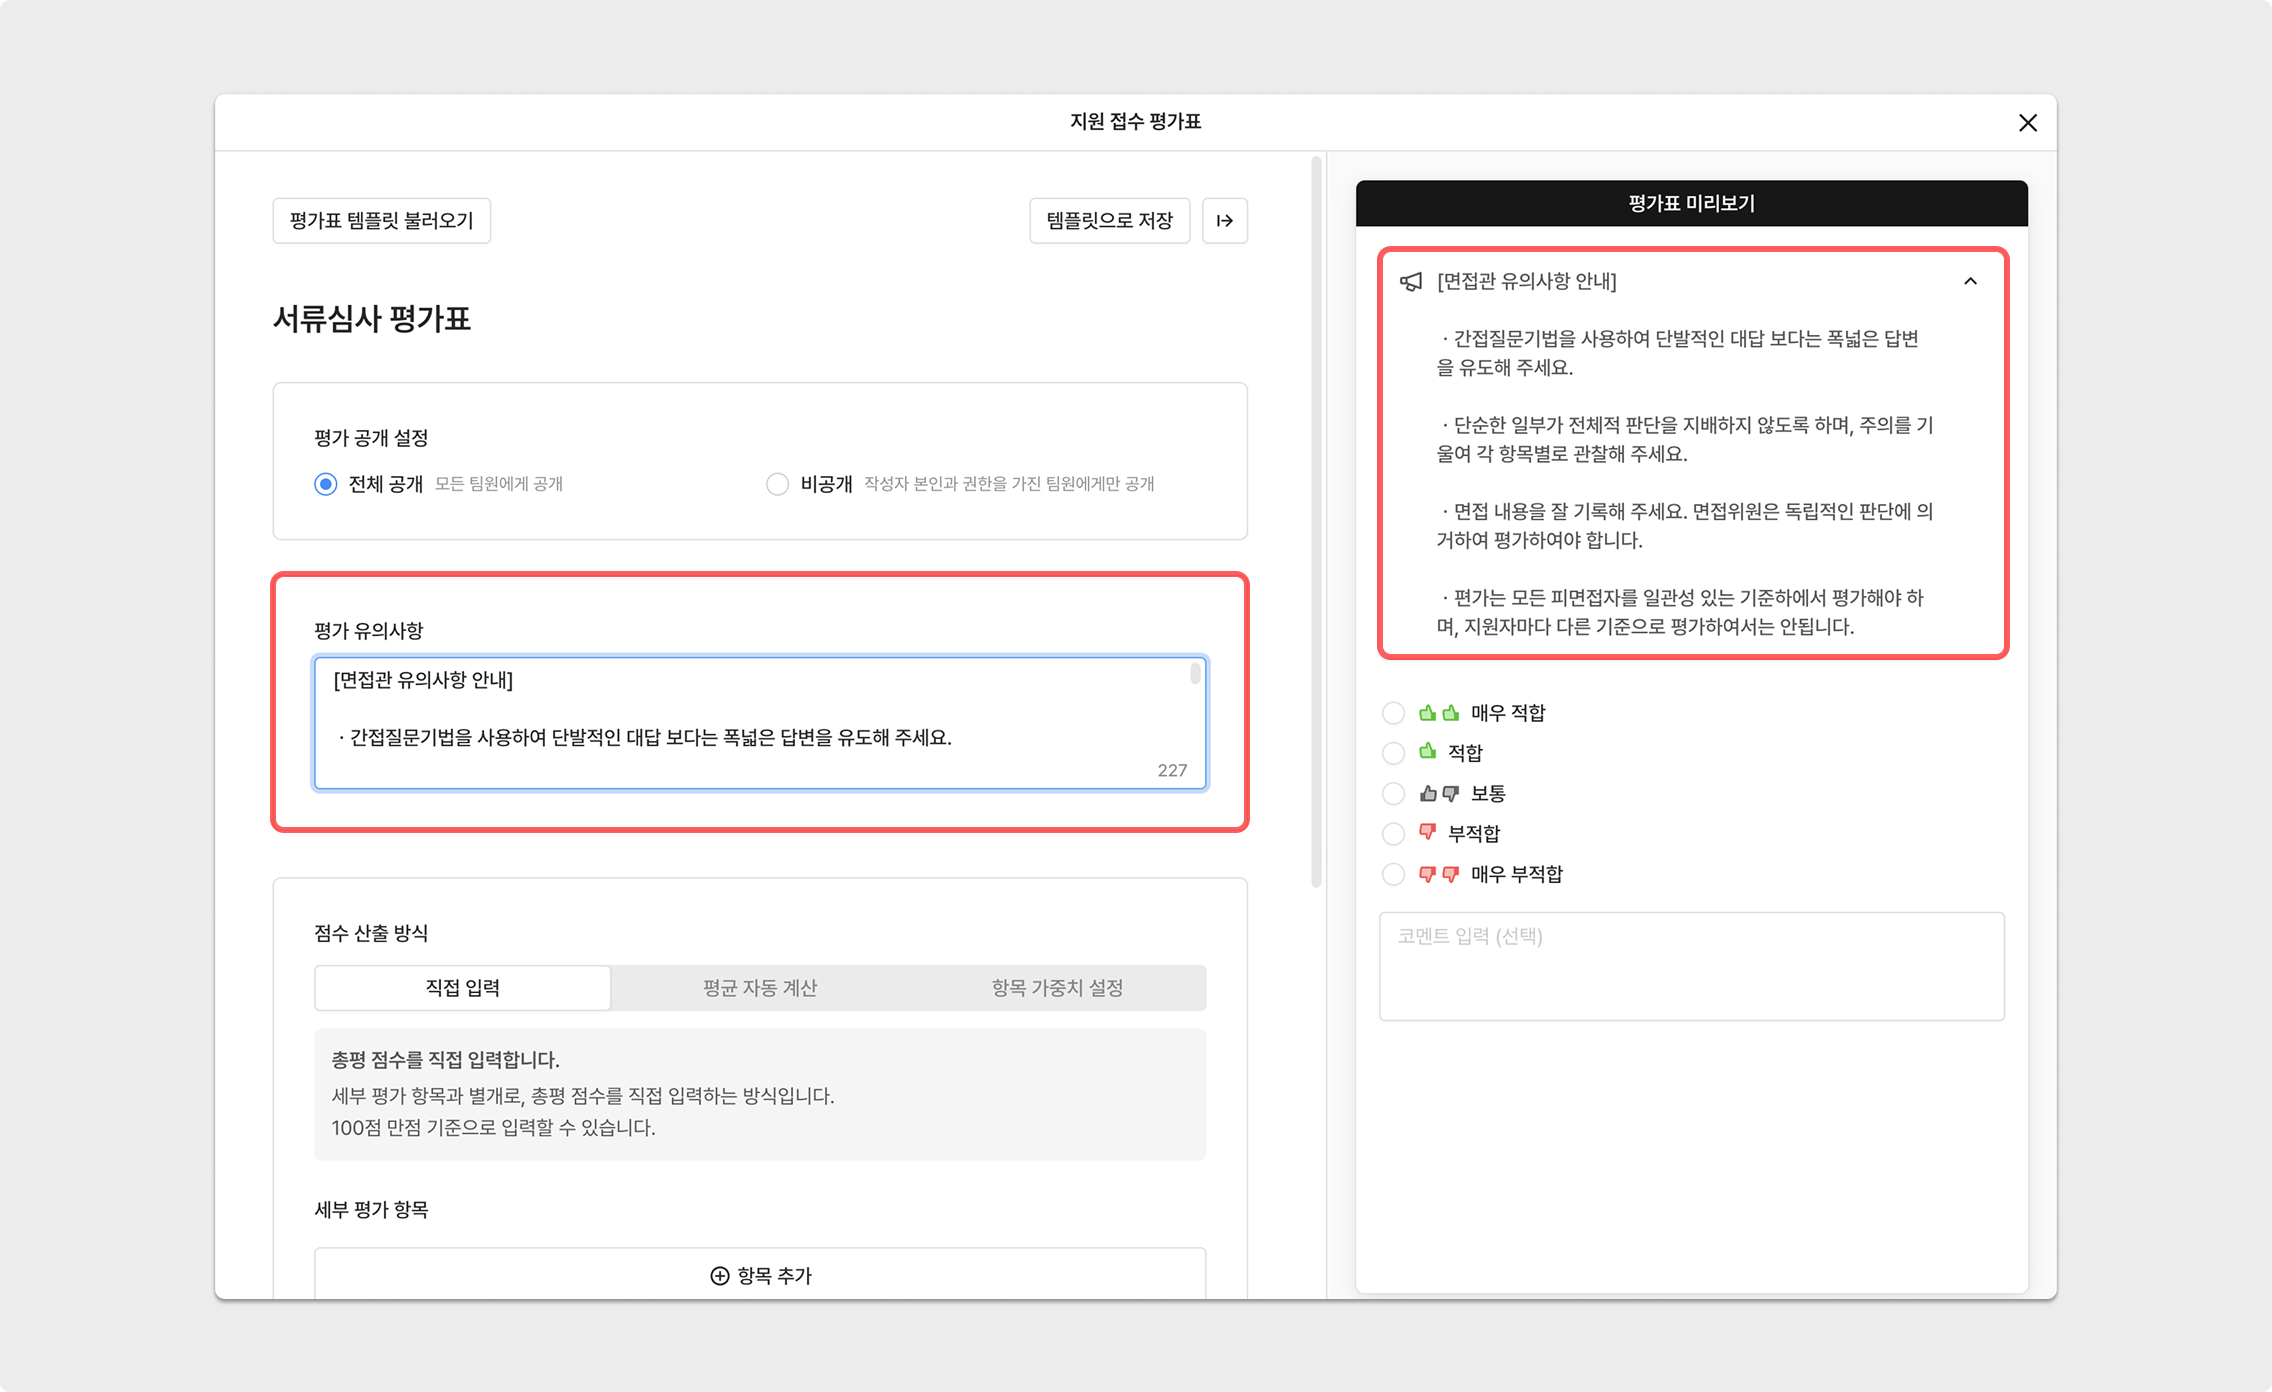The width and height of the screenshot is (2272, 1392).
Task: Switch to 항목 가중치 설정 tab
Action: pyautogui.click(x=1057, y=988)
